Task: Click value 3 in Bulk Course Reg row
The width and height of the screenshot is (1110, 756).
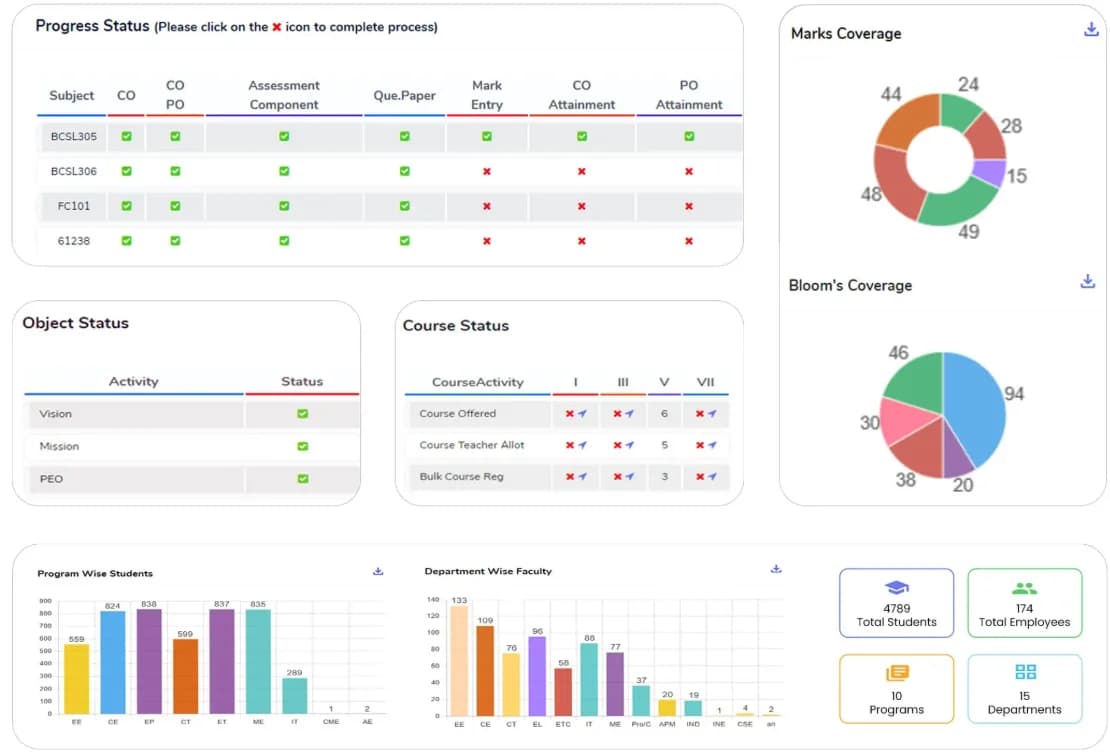Action: click(664, 476)
